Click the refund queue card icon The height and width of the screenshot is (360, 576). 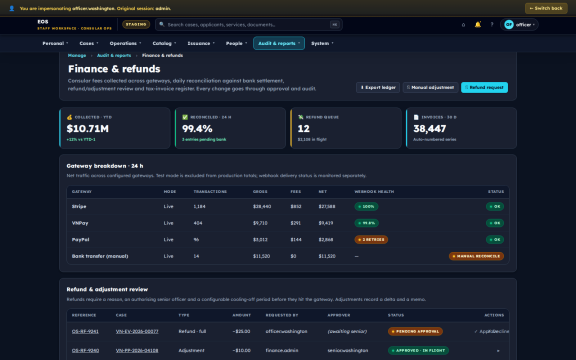[300, 117]
